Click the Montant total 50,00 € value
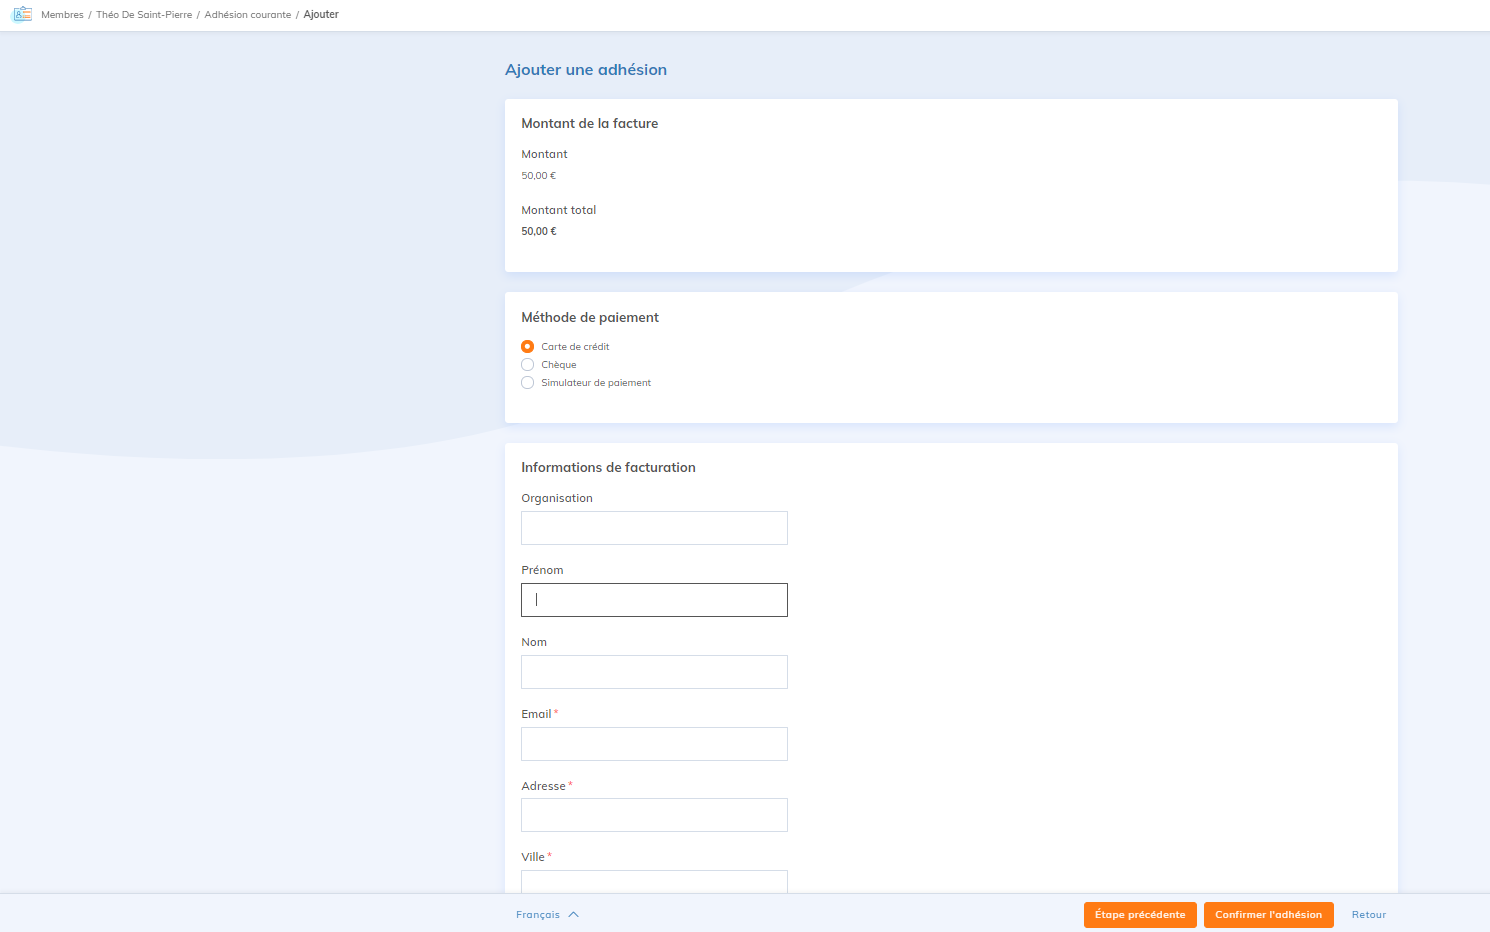 539,232
